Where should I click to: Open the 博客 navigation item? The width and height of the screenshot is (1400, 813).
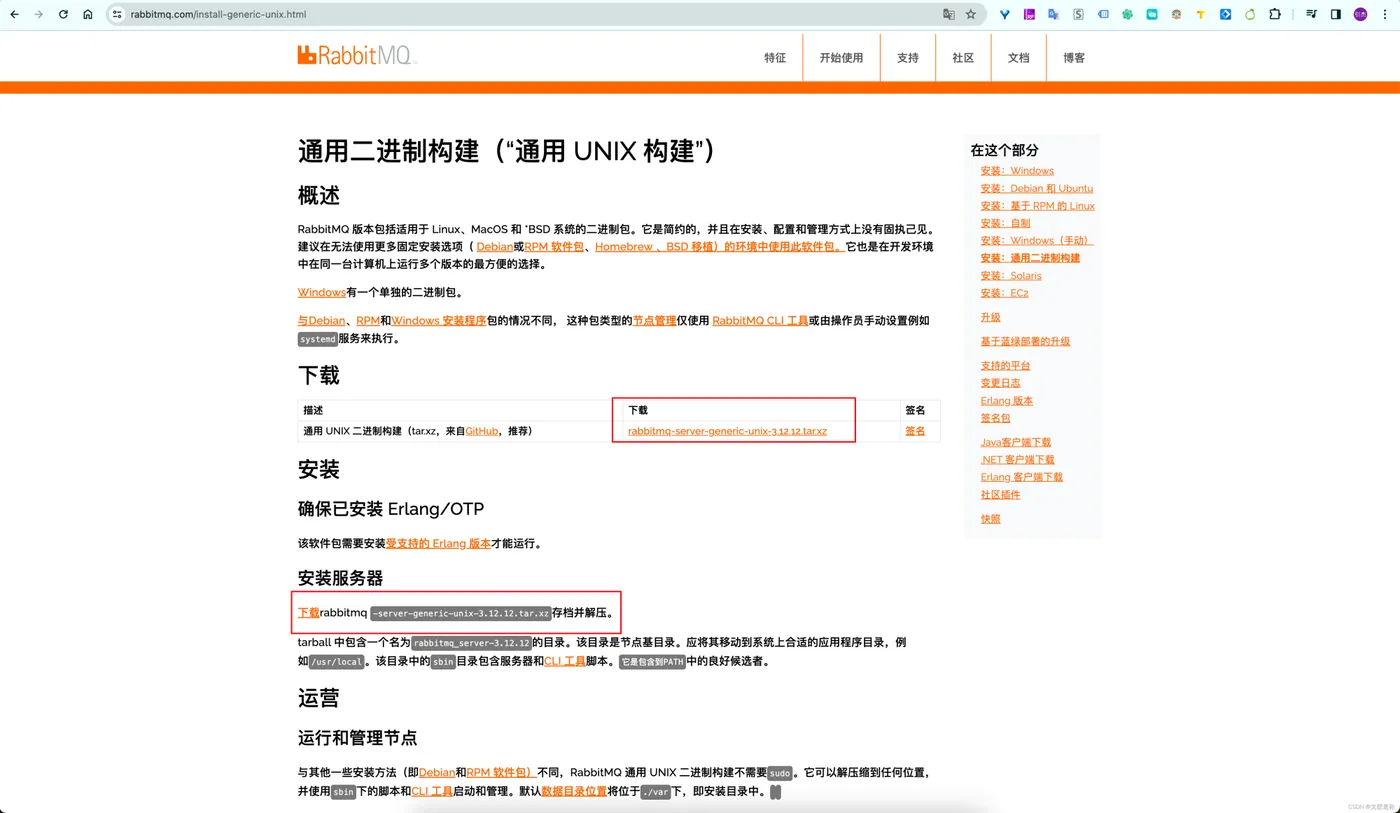[x=1074, y=58]
